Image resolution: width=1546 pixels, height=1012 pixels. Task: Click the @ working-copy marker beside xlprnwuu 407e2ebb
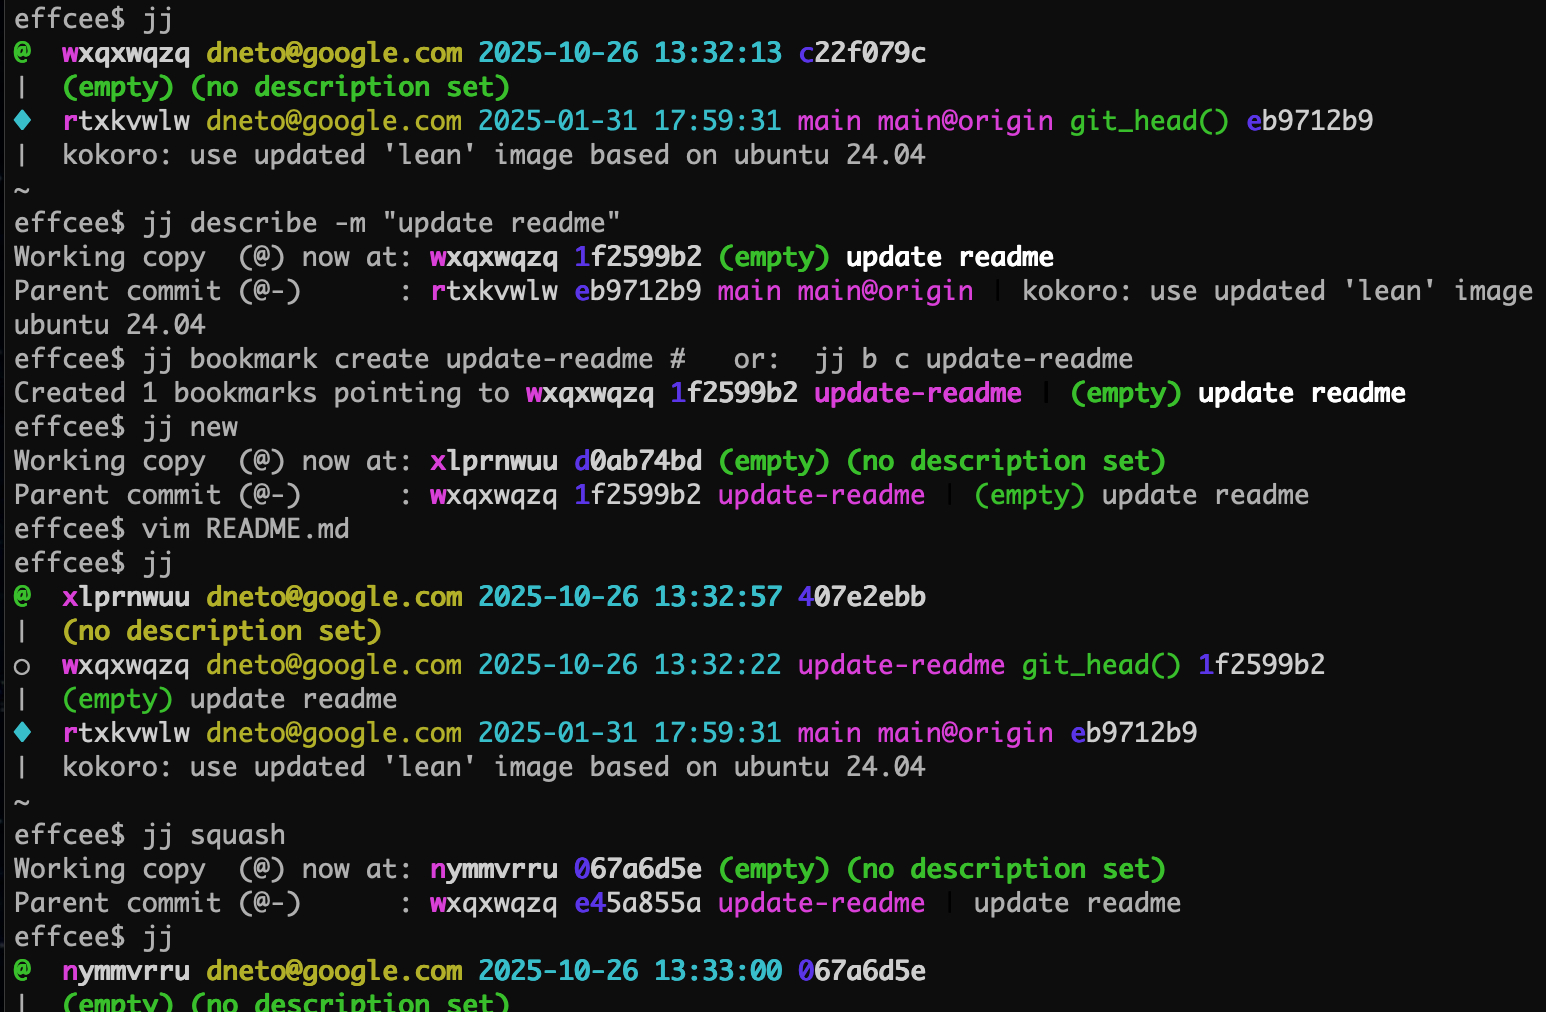pos(22,596)
